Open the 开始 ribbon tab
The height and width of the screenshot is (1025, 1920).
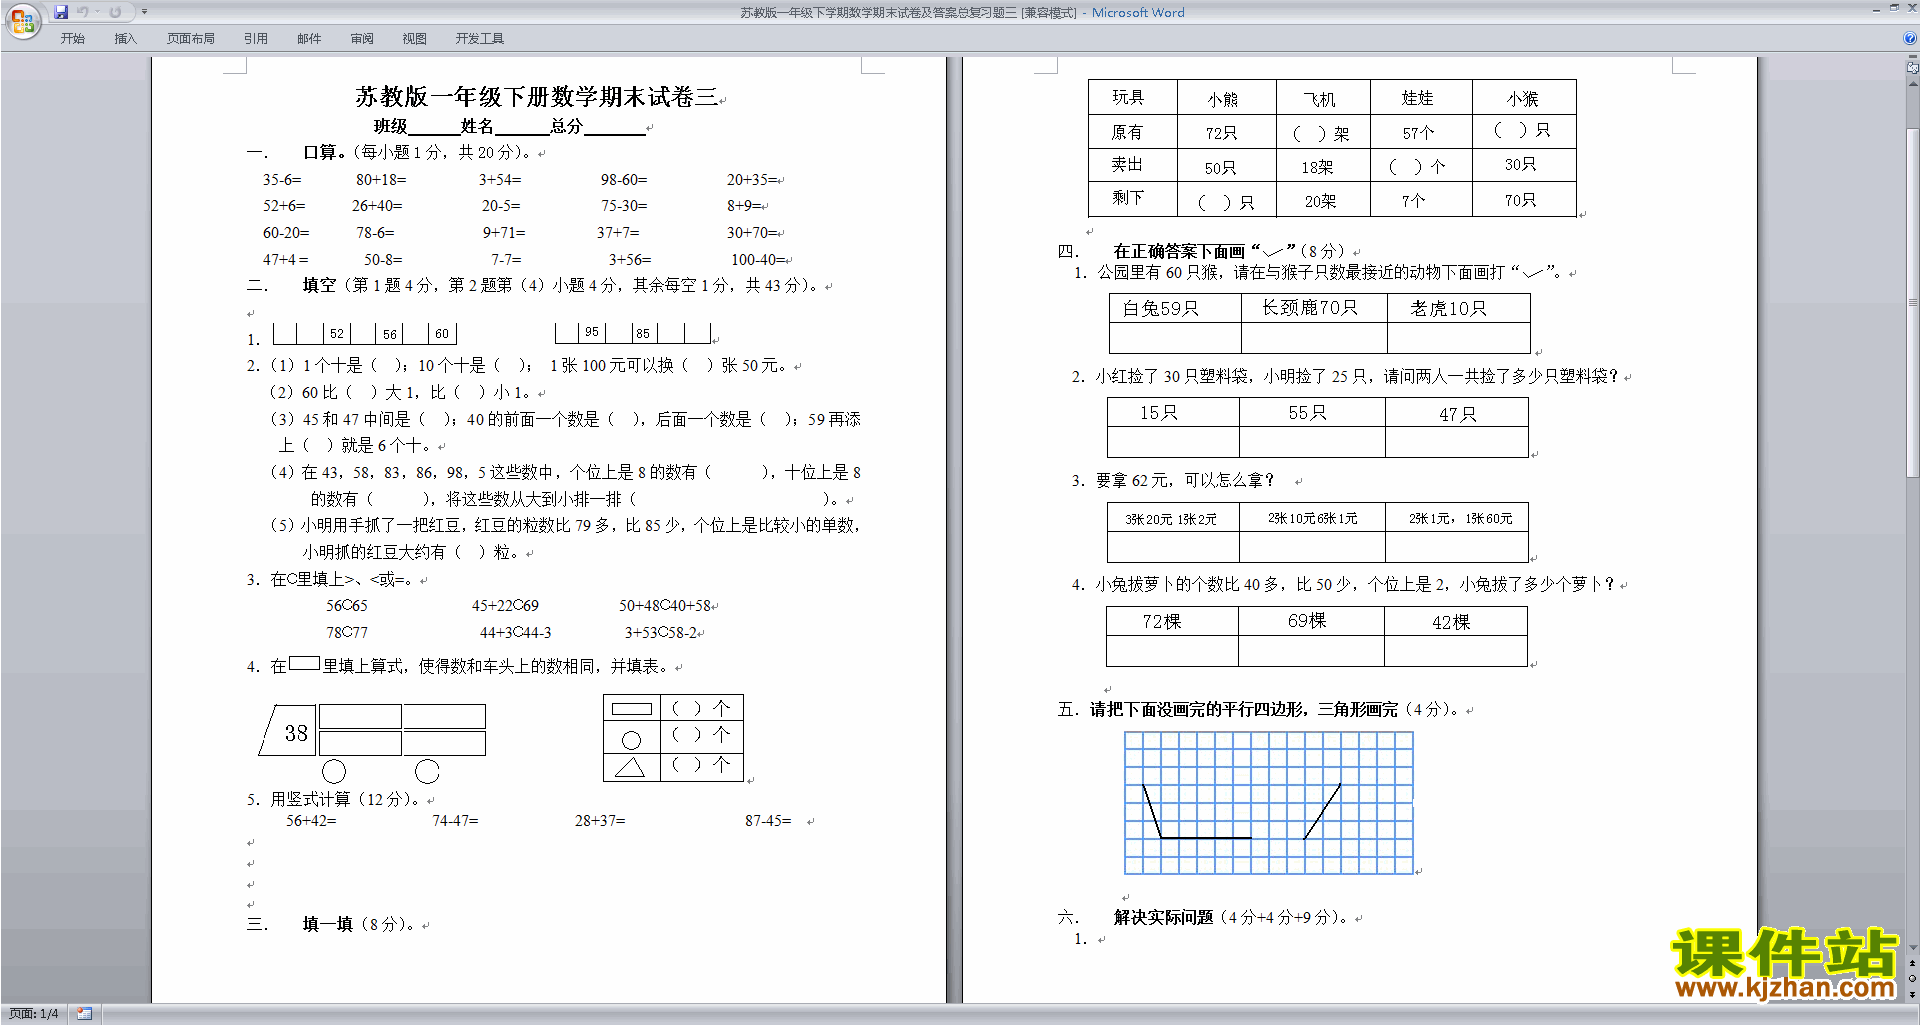pyautogui.click(x=72, y=39)
